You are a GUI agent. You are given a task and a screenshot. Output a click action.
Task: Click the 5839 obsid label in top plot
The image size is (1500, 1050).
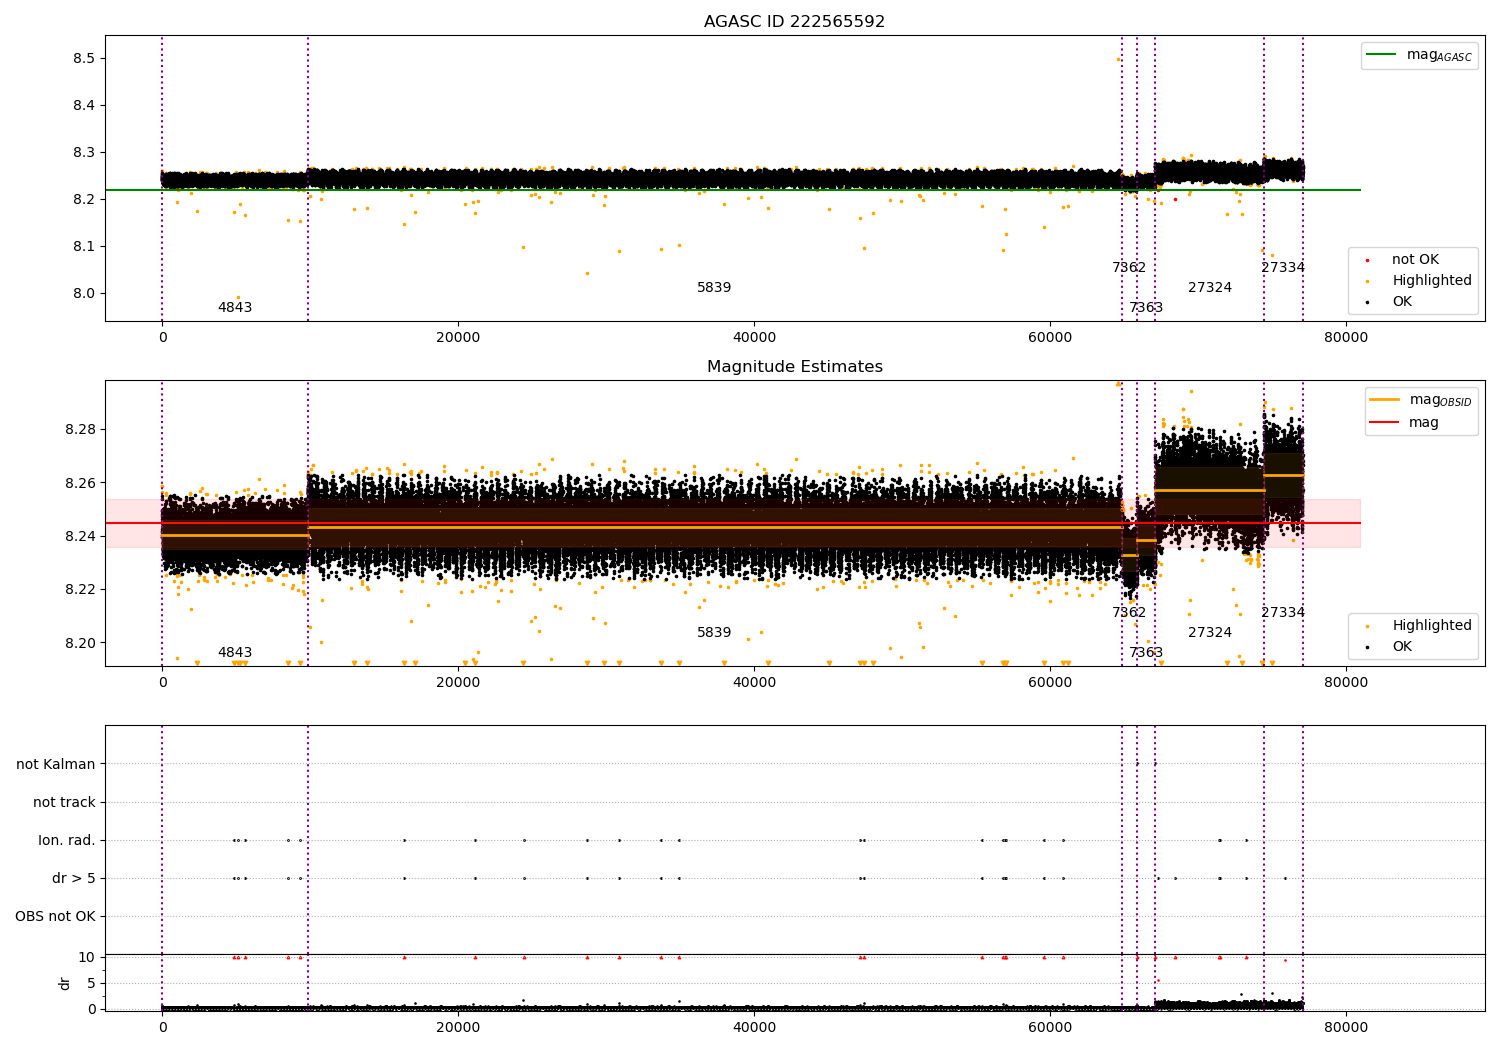714,288
